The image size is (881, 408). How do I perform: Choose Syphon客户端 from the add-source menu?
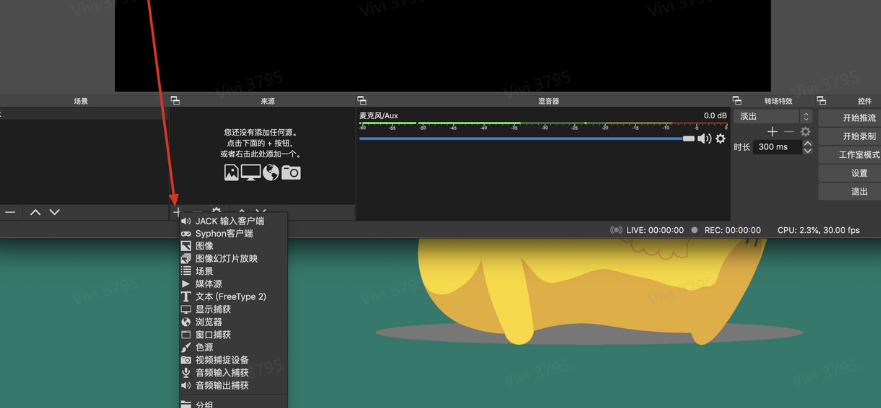point(233,233)
